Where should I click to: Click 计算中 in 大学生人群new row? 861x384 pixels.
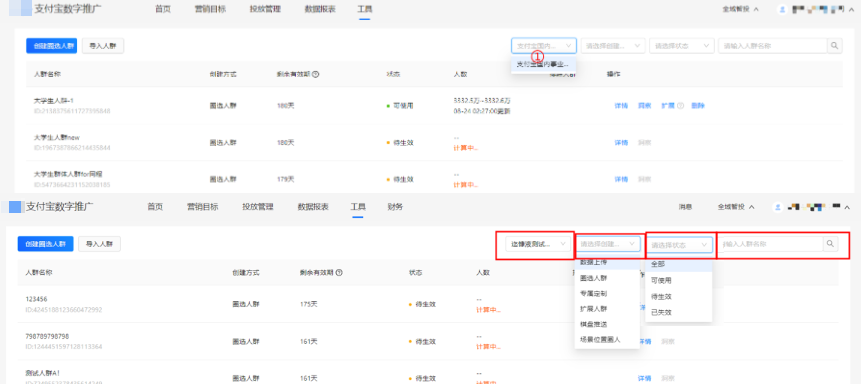[466, 148]
